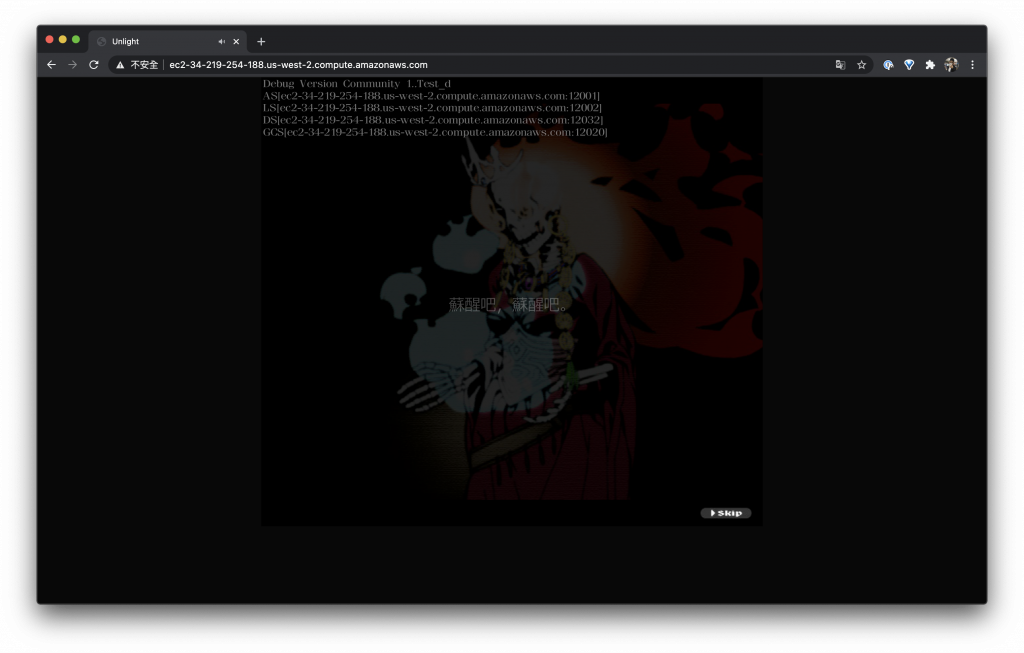Click the GCS server address line
The image size is (1024, 653).
pyautogui.click(x=435, y=132)
